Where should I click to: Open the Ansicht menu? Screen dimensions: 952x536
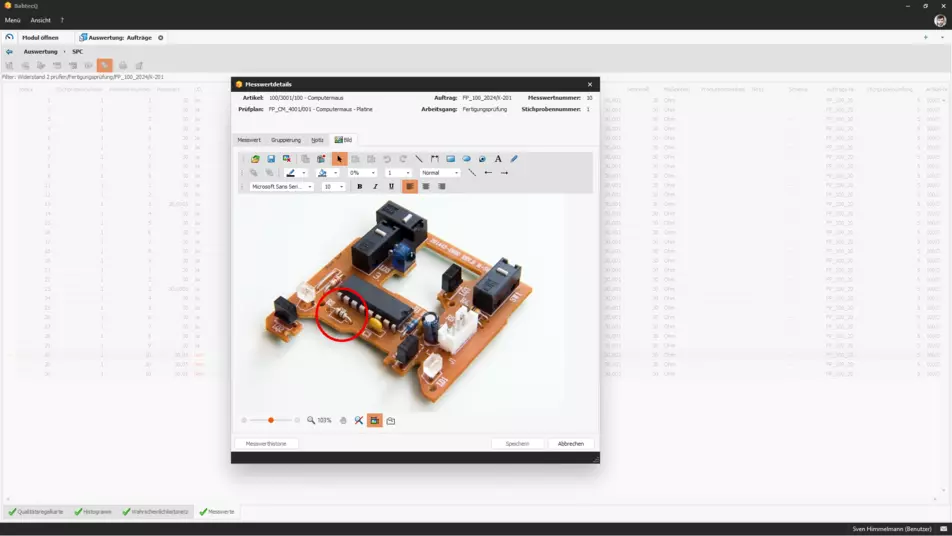click(x=41, y=21)
